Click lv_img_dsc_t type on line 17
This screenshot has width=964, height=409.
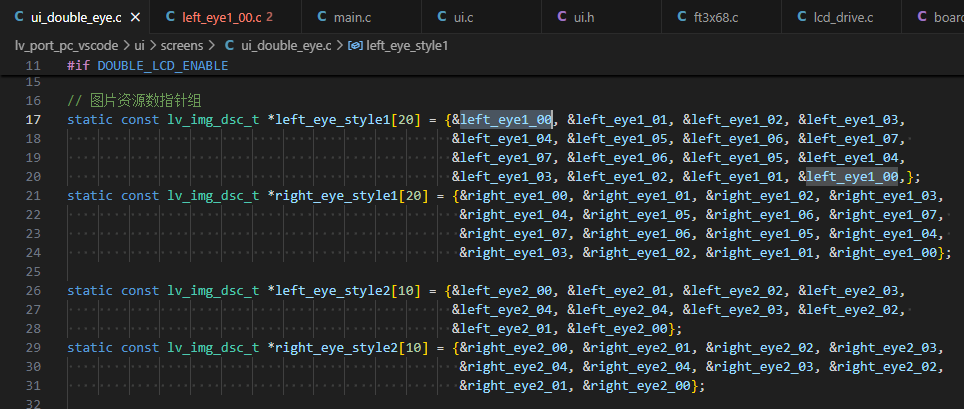coord(213,119)
